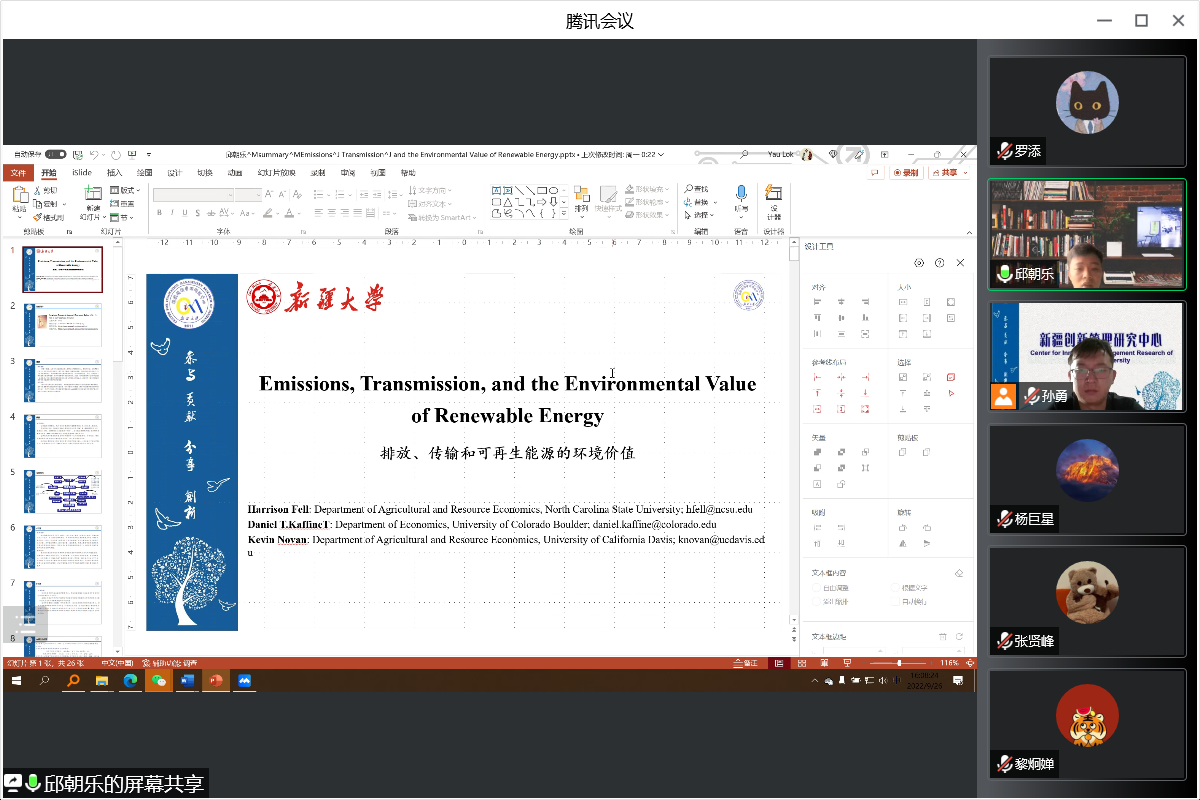This screenshot has width=1200, height=800.
Task: Click the first red guide icon under 参考线布局
Action: tap(817, 377)
